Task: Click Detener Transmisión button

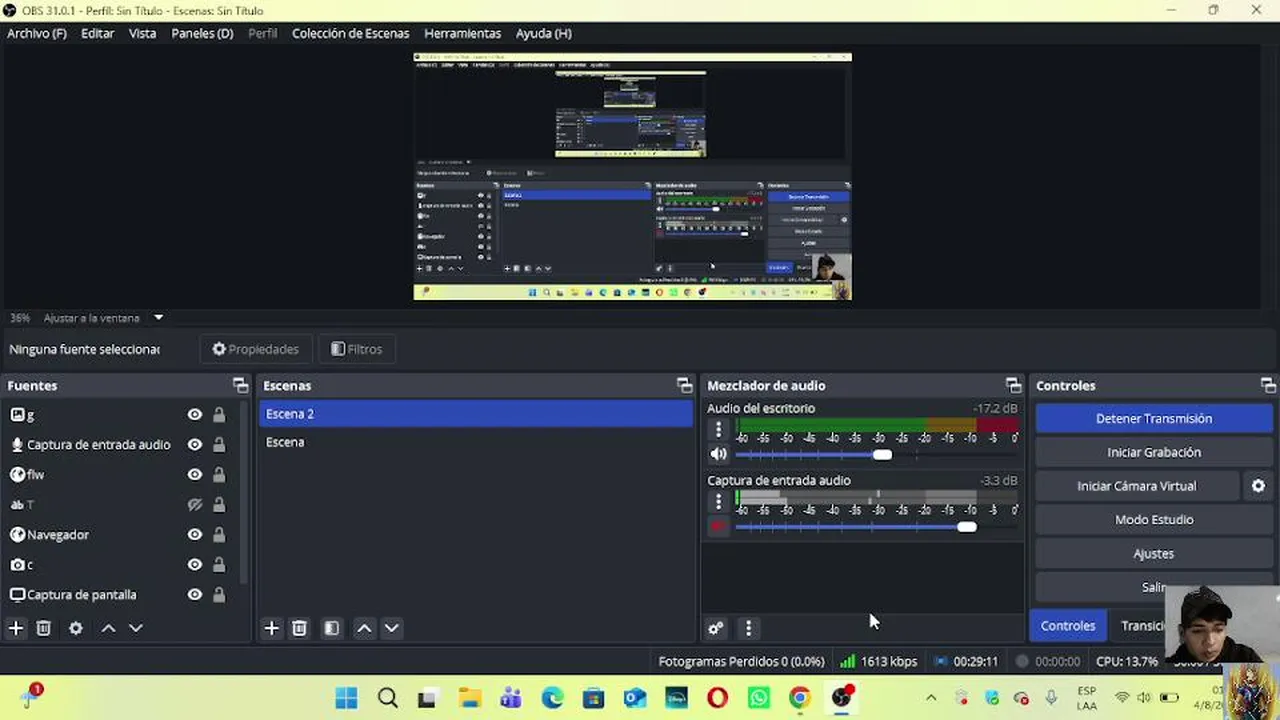Action: tap(1154, 419)
